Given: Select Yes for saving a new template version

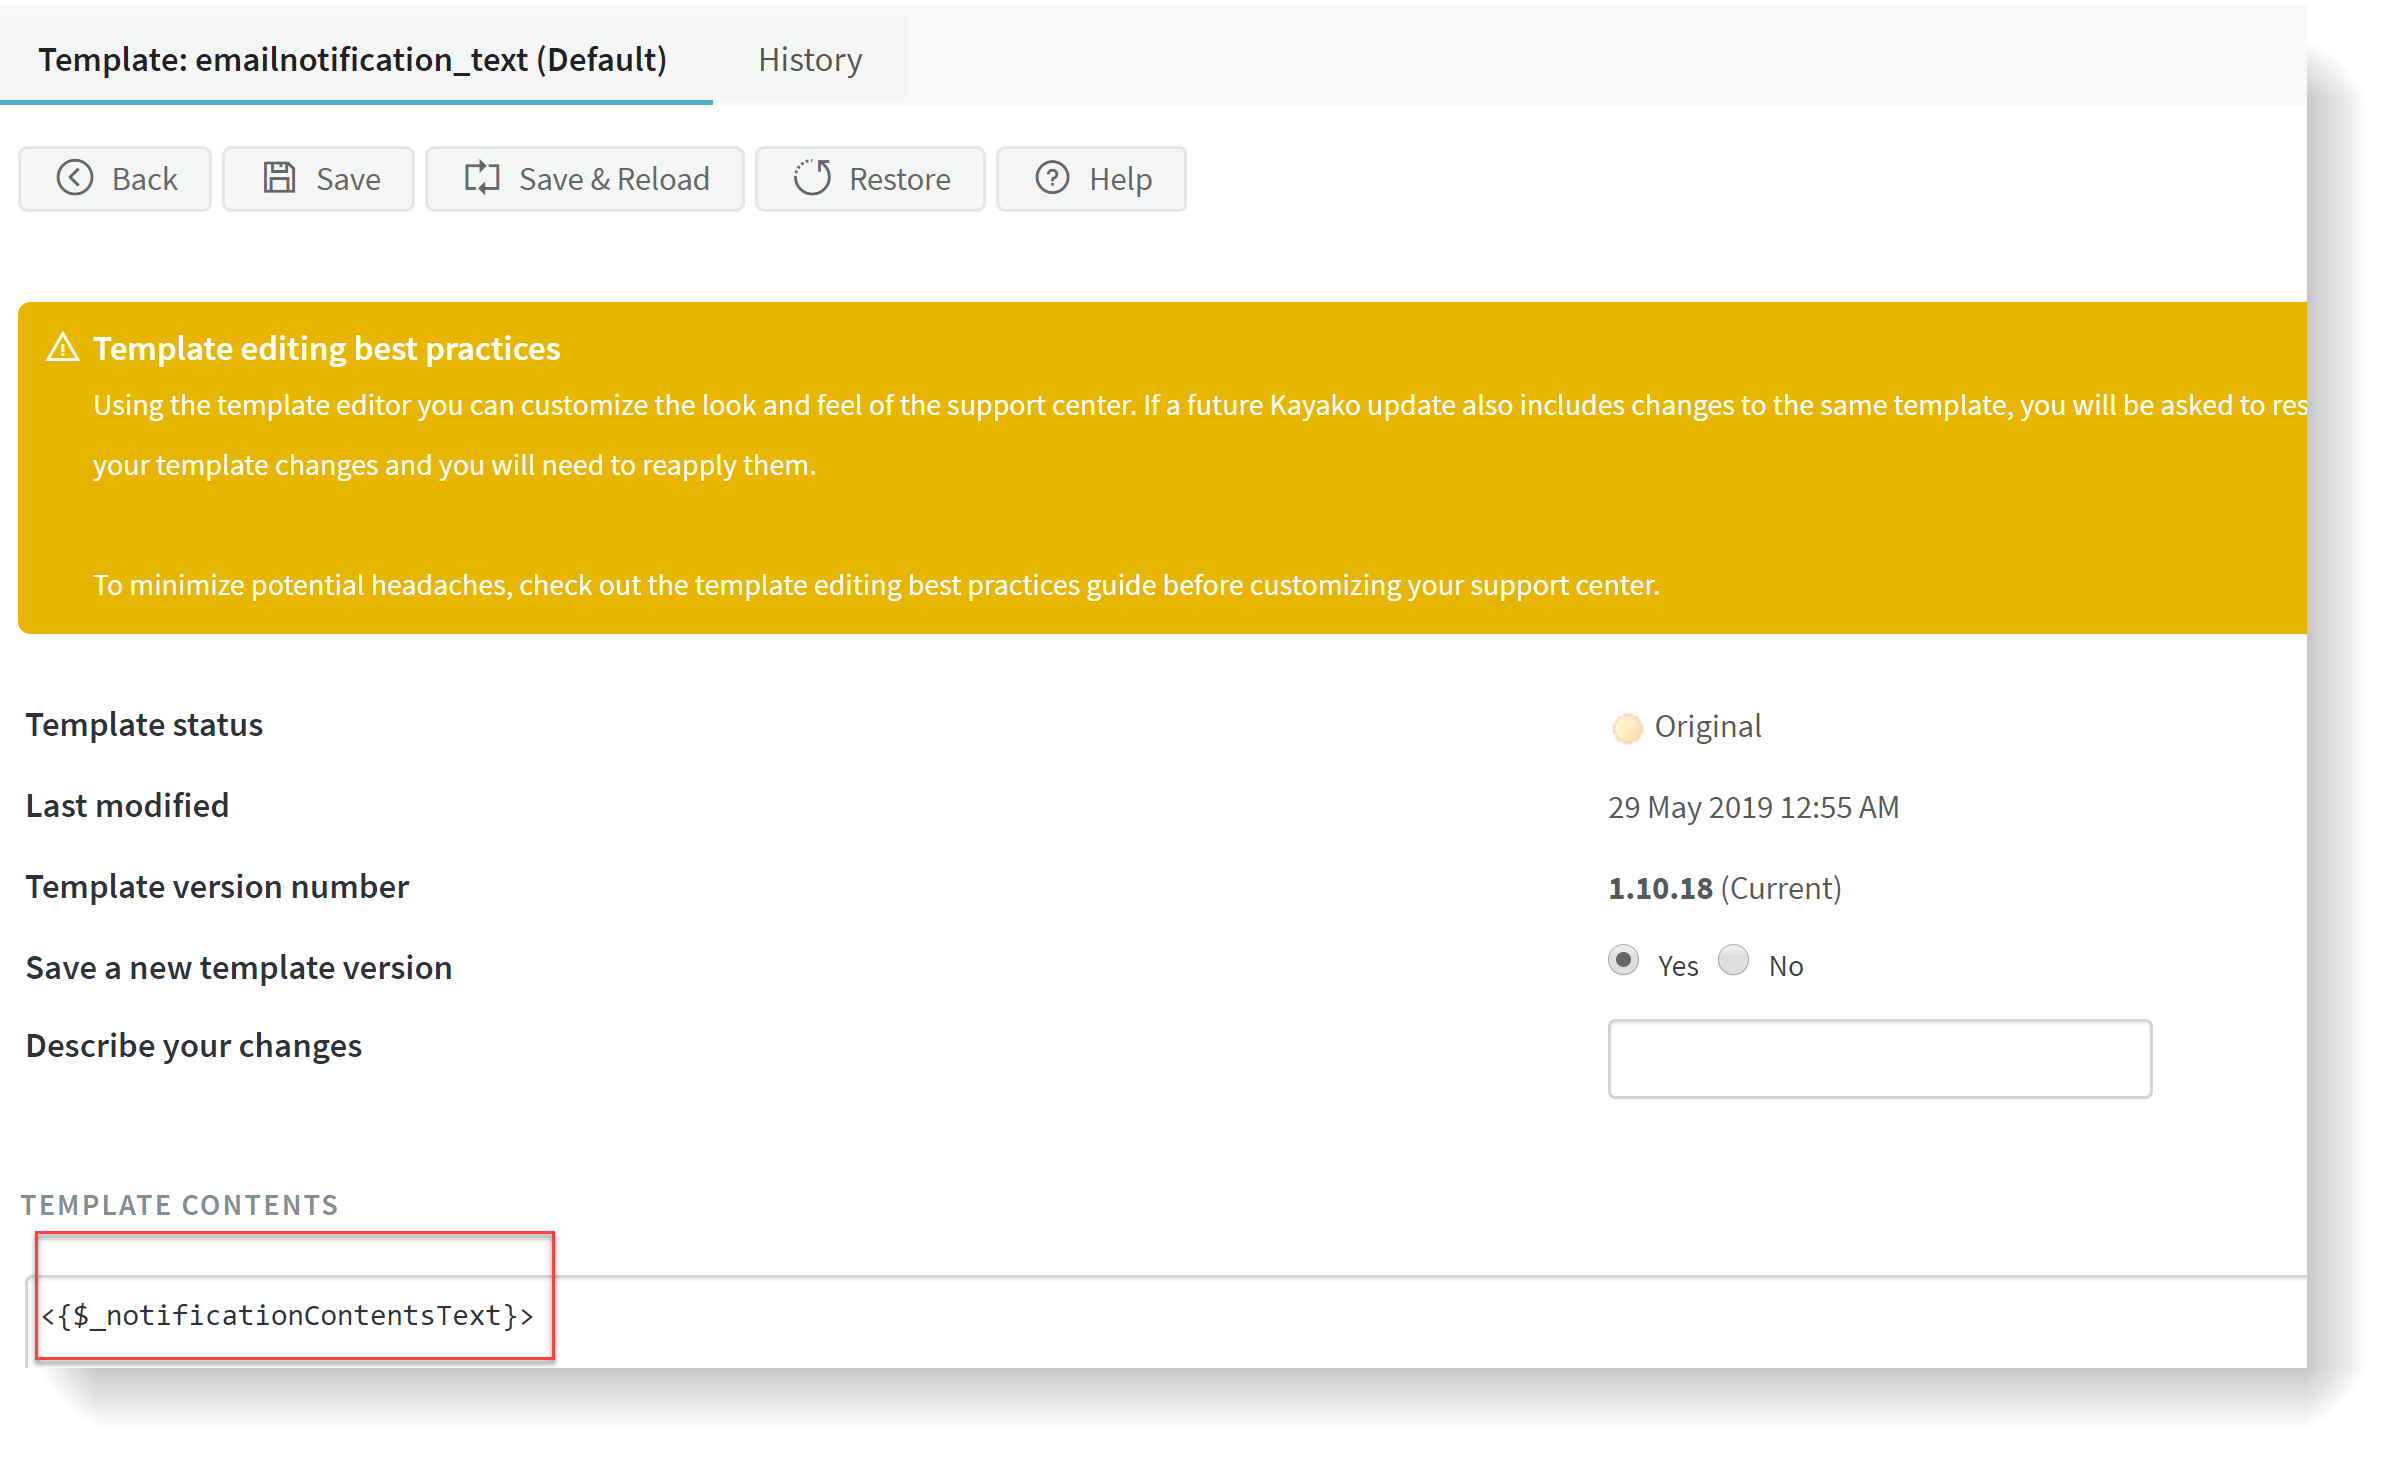Looking at the screenshot, I should pyautogui.click(x=1622, y=960).
